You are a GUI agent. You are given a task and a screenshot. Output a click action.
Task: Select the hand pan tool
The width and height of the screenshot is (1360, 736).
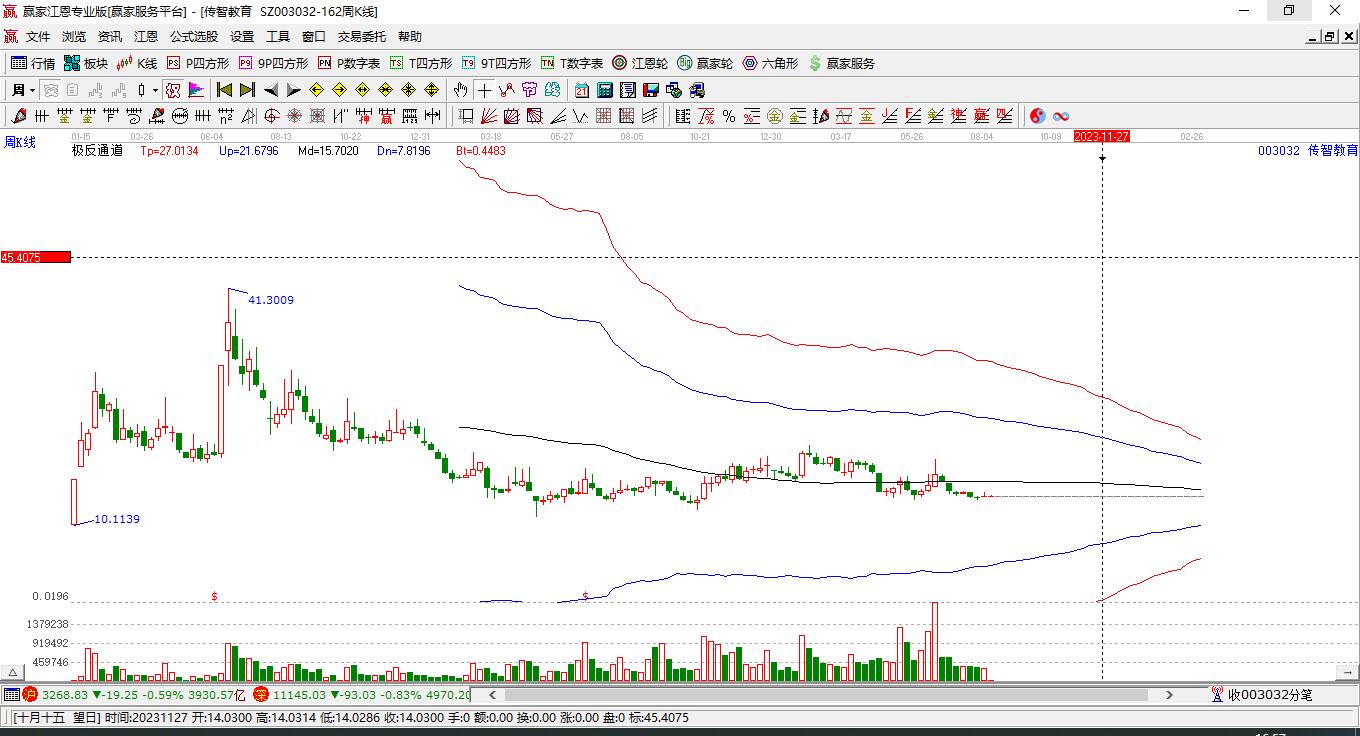(460, 90)
